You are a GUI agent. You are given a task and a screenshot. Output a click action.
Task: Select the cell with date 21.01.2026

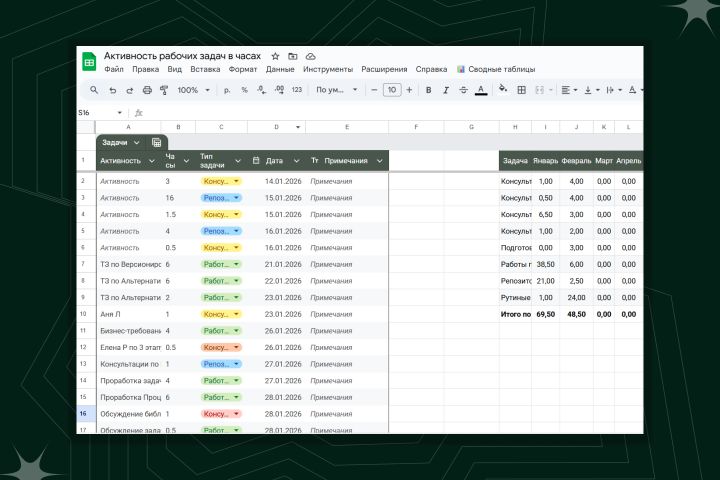pos(276,265)
